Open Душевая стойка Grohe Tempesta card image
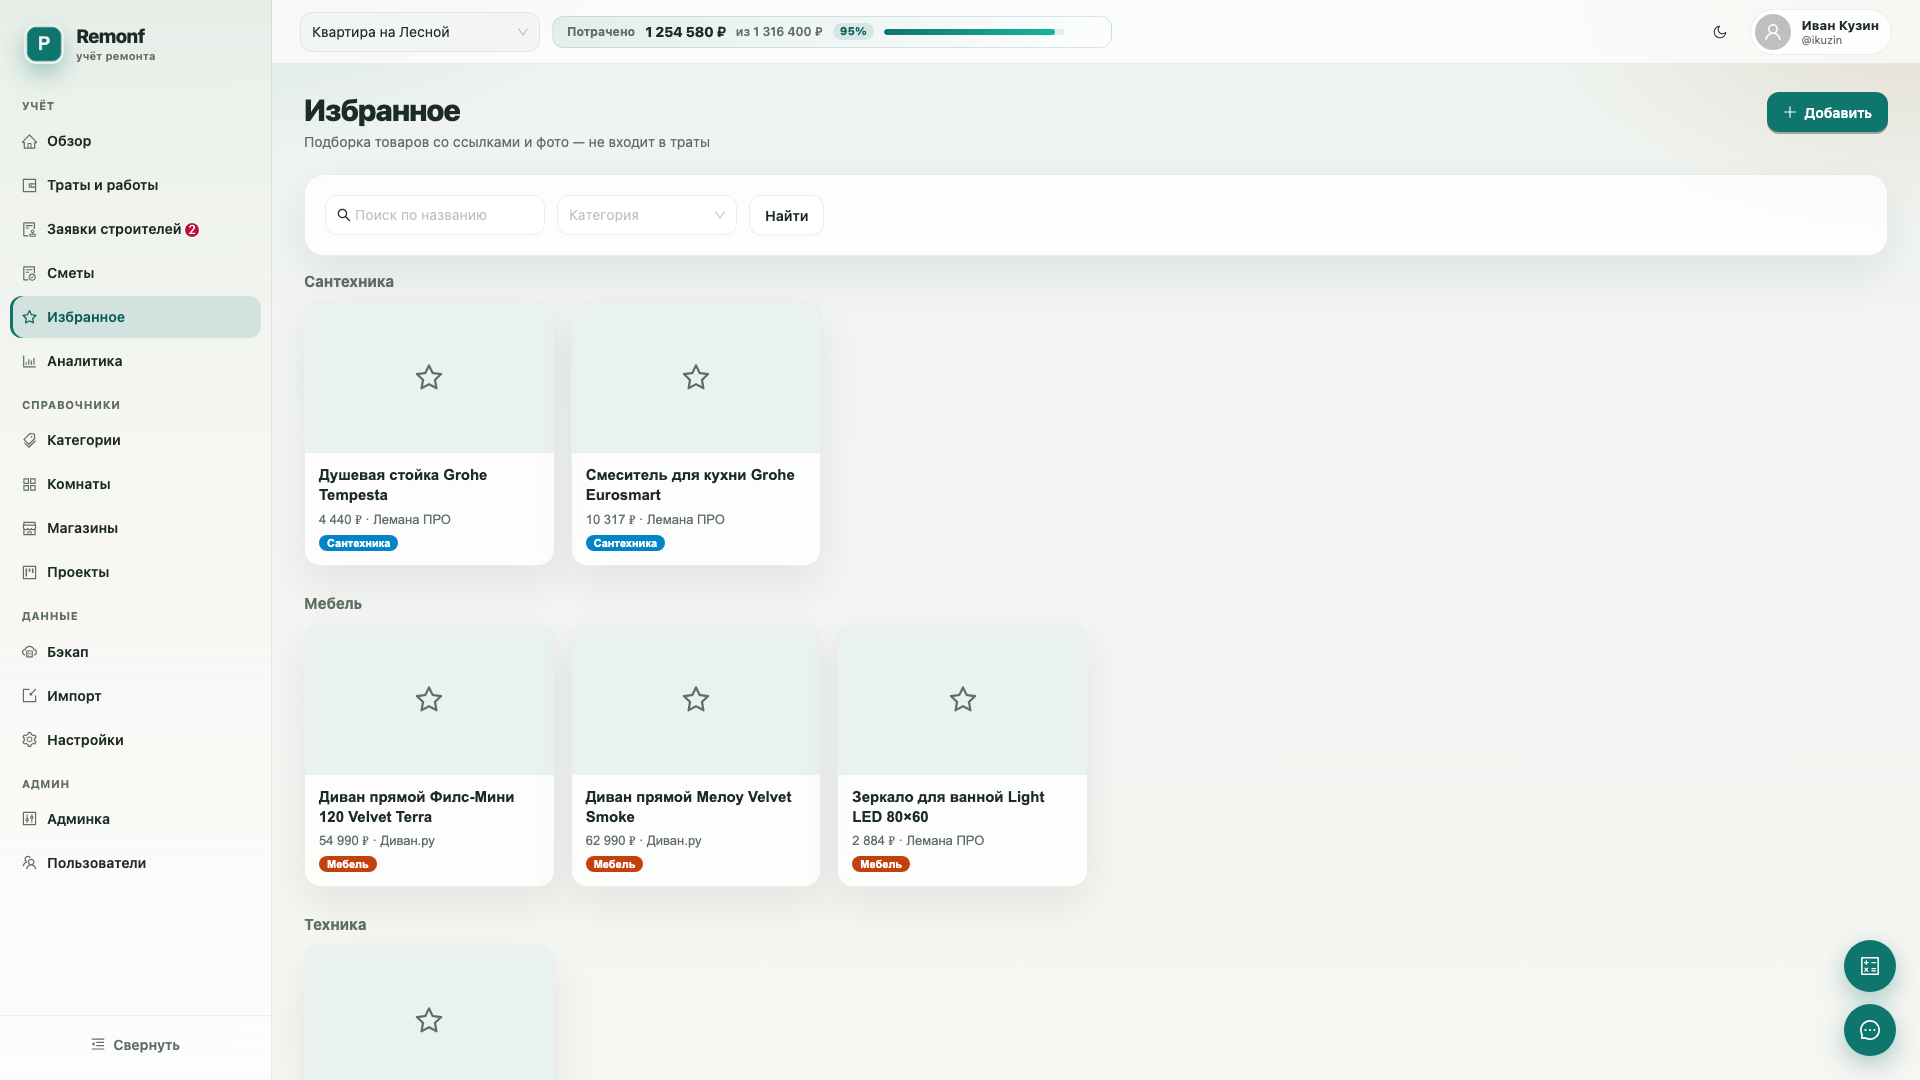 429,378
